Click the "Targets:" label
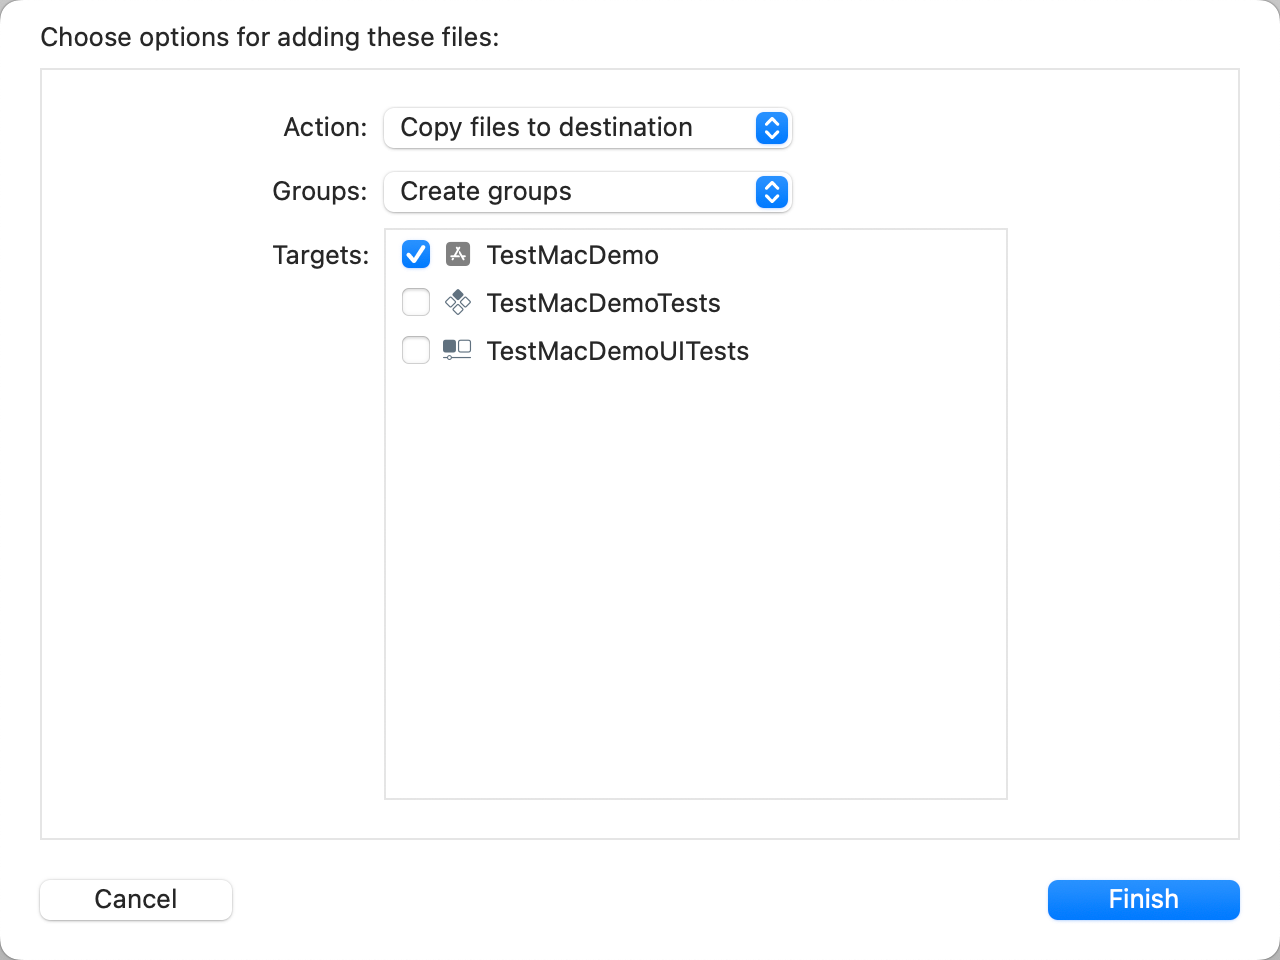Image resolution: width=1280 pixels, height=960 pixels. click(x=320, y=256)
